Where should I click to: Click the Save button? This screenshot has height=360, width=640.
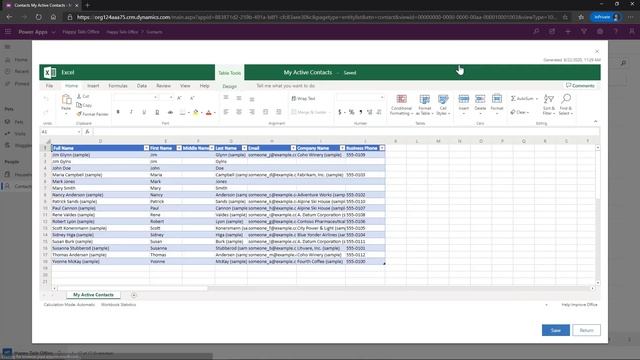pos(556,330)
